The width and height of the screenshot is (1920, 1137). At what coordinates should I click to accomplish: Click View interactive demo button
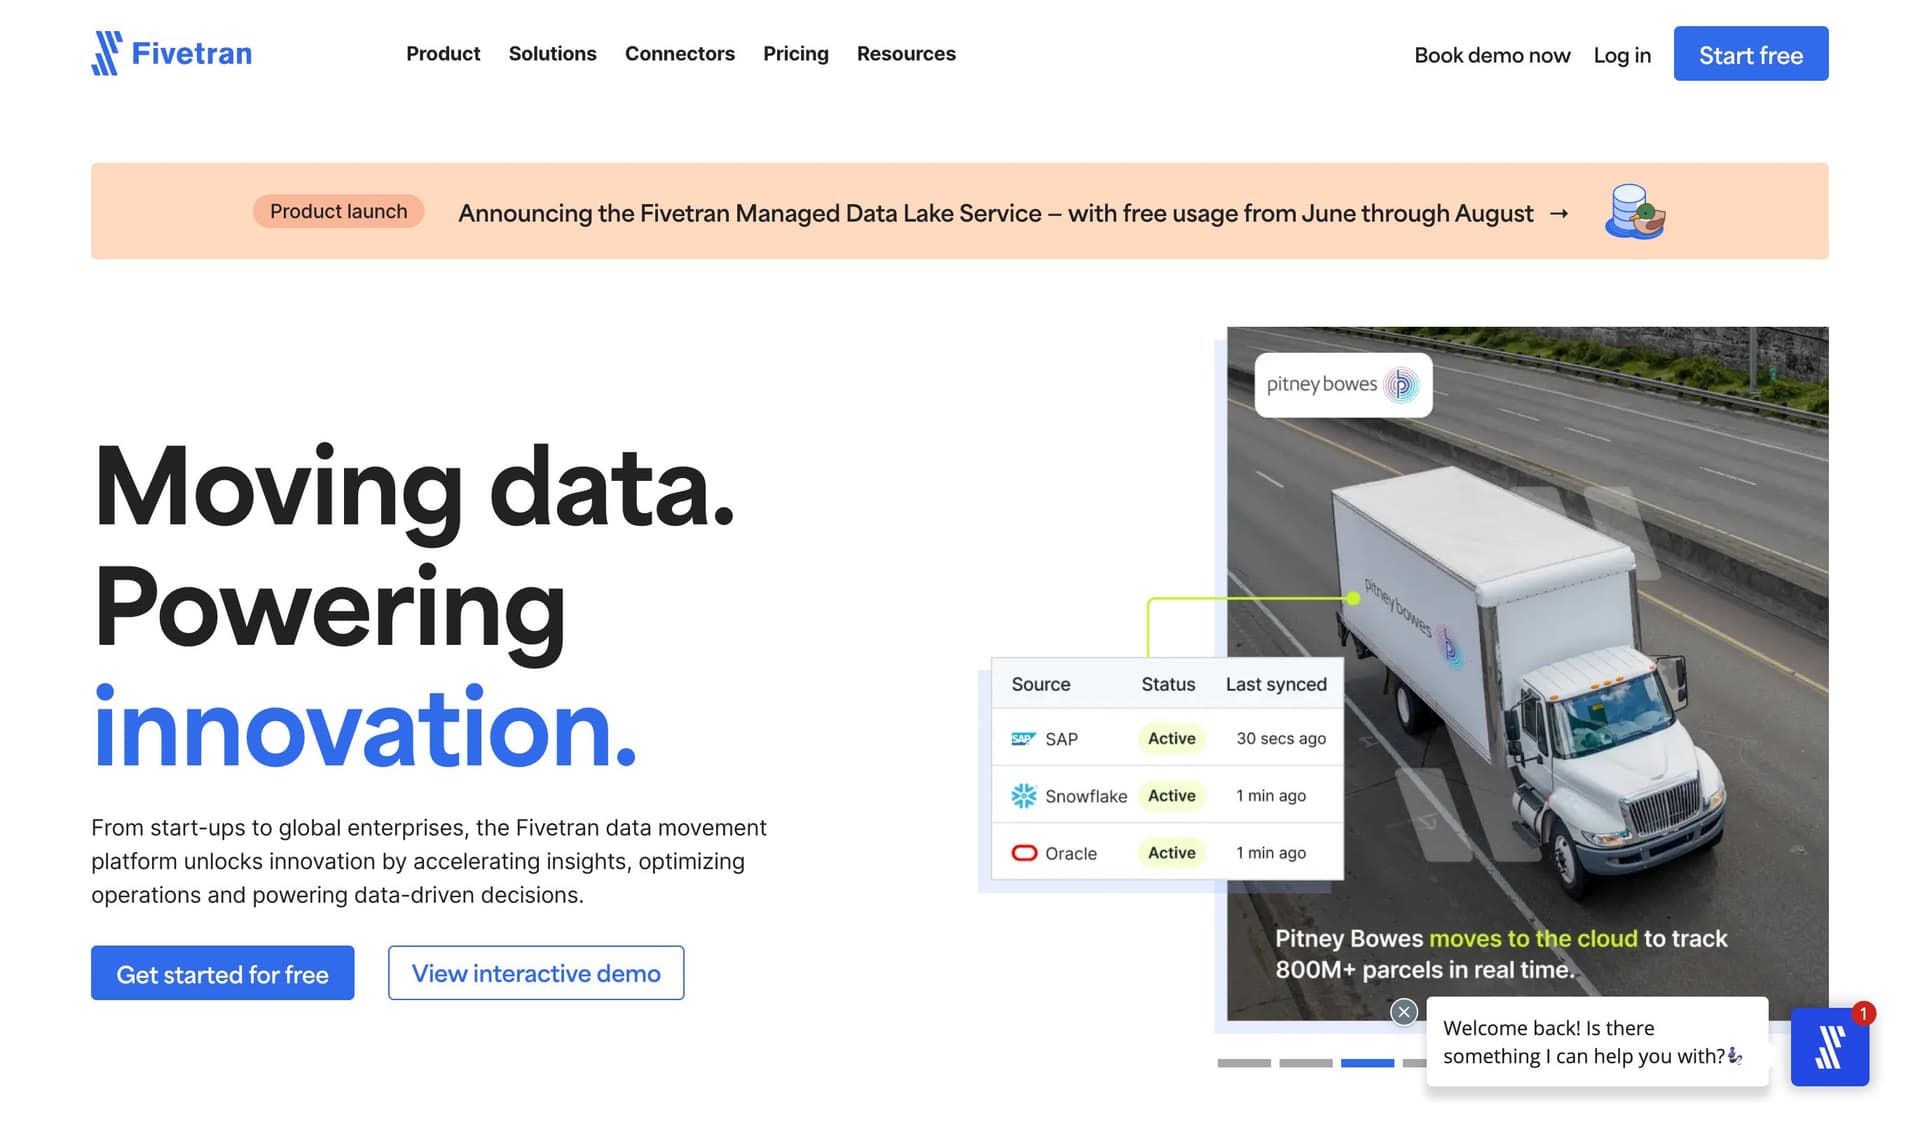click(536, 973)
